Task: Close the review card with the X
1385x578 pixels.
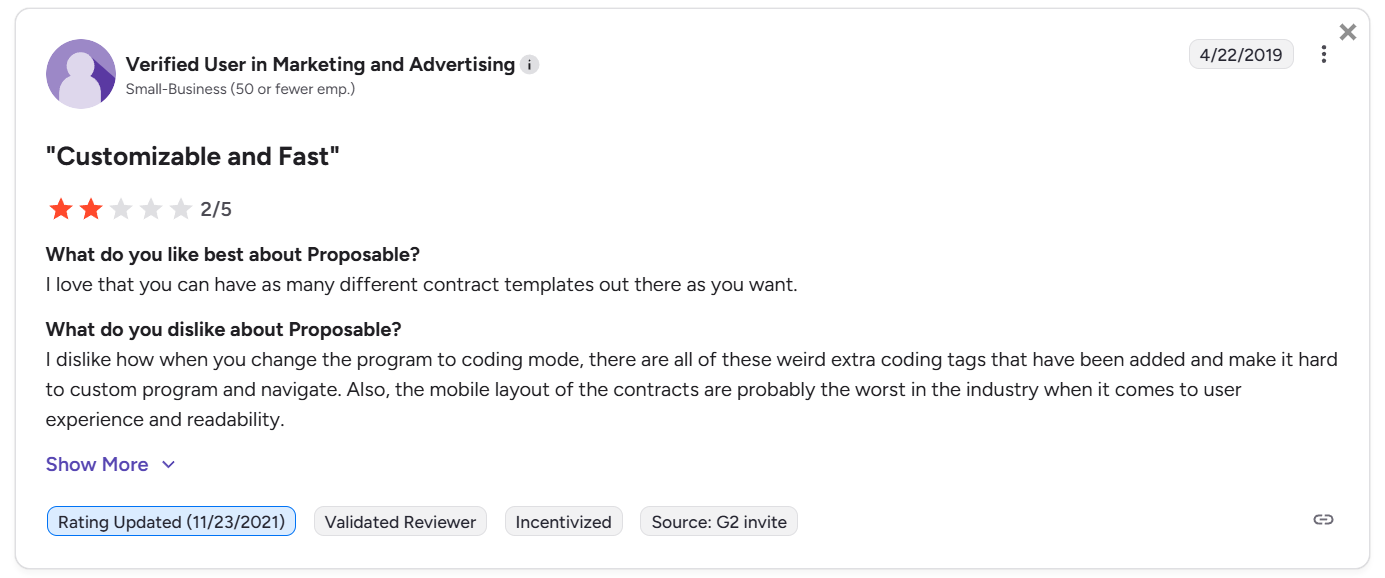Action: pyautogui.click(x=1348, y=32)
